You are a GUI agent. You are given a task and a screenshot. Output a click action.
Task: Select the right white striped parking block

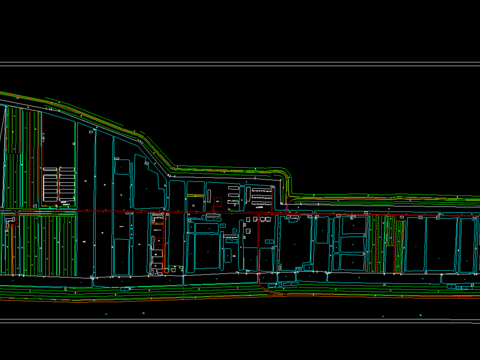67,185
